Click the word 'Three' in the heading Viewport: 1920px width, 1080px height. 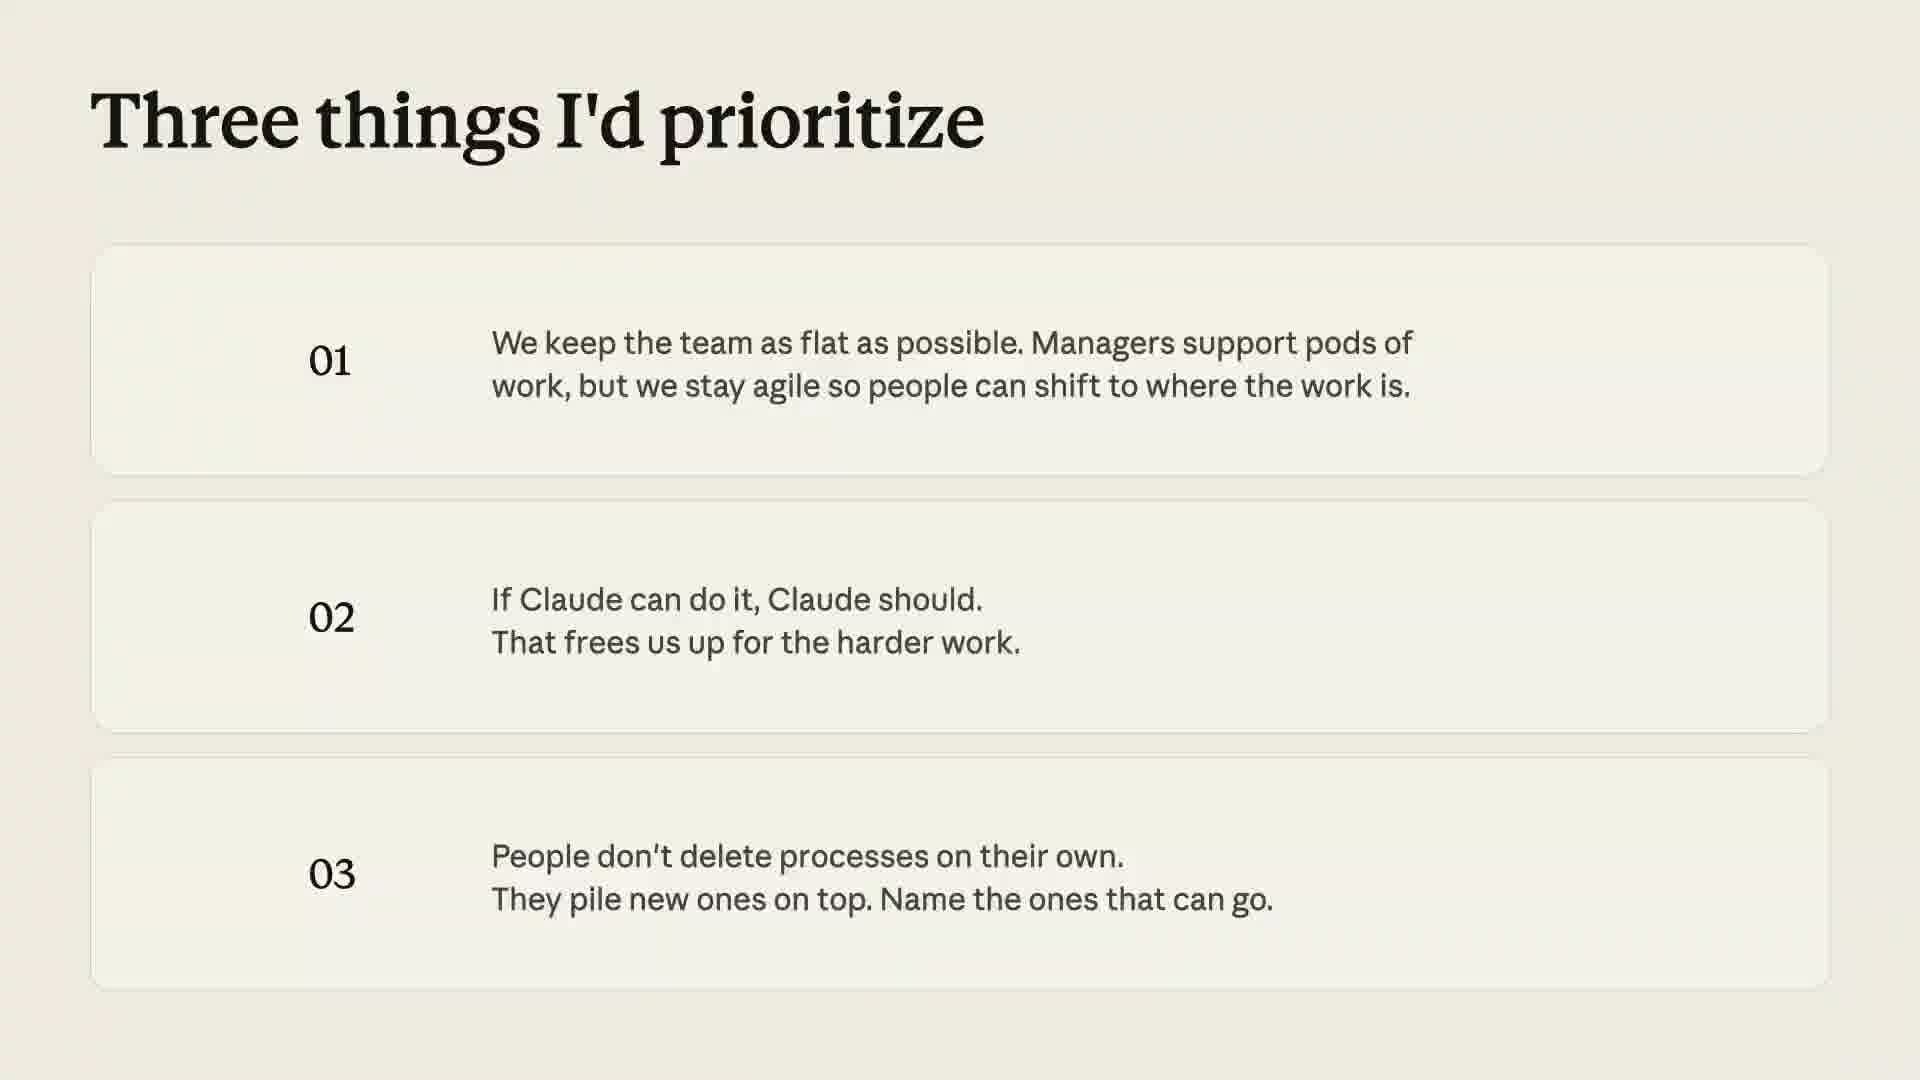(195, 121)
